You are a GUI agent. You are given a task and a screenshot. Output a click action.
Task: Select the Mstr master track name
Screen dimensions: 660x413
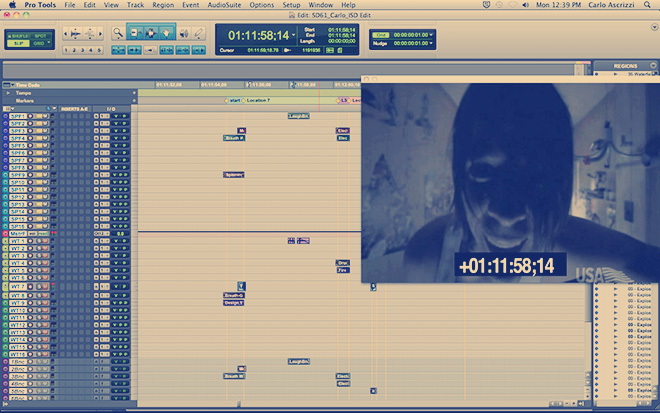pyautogui.click(x=18, y=233)
